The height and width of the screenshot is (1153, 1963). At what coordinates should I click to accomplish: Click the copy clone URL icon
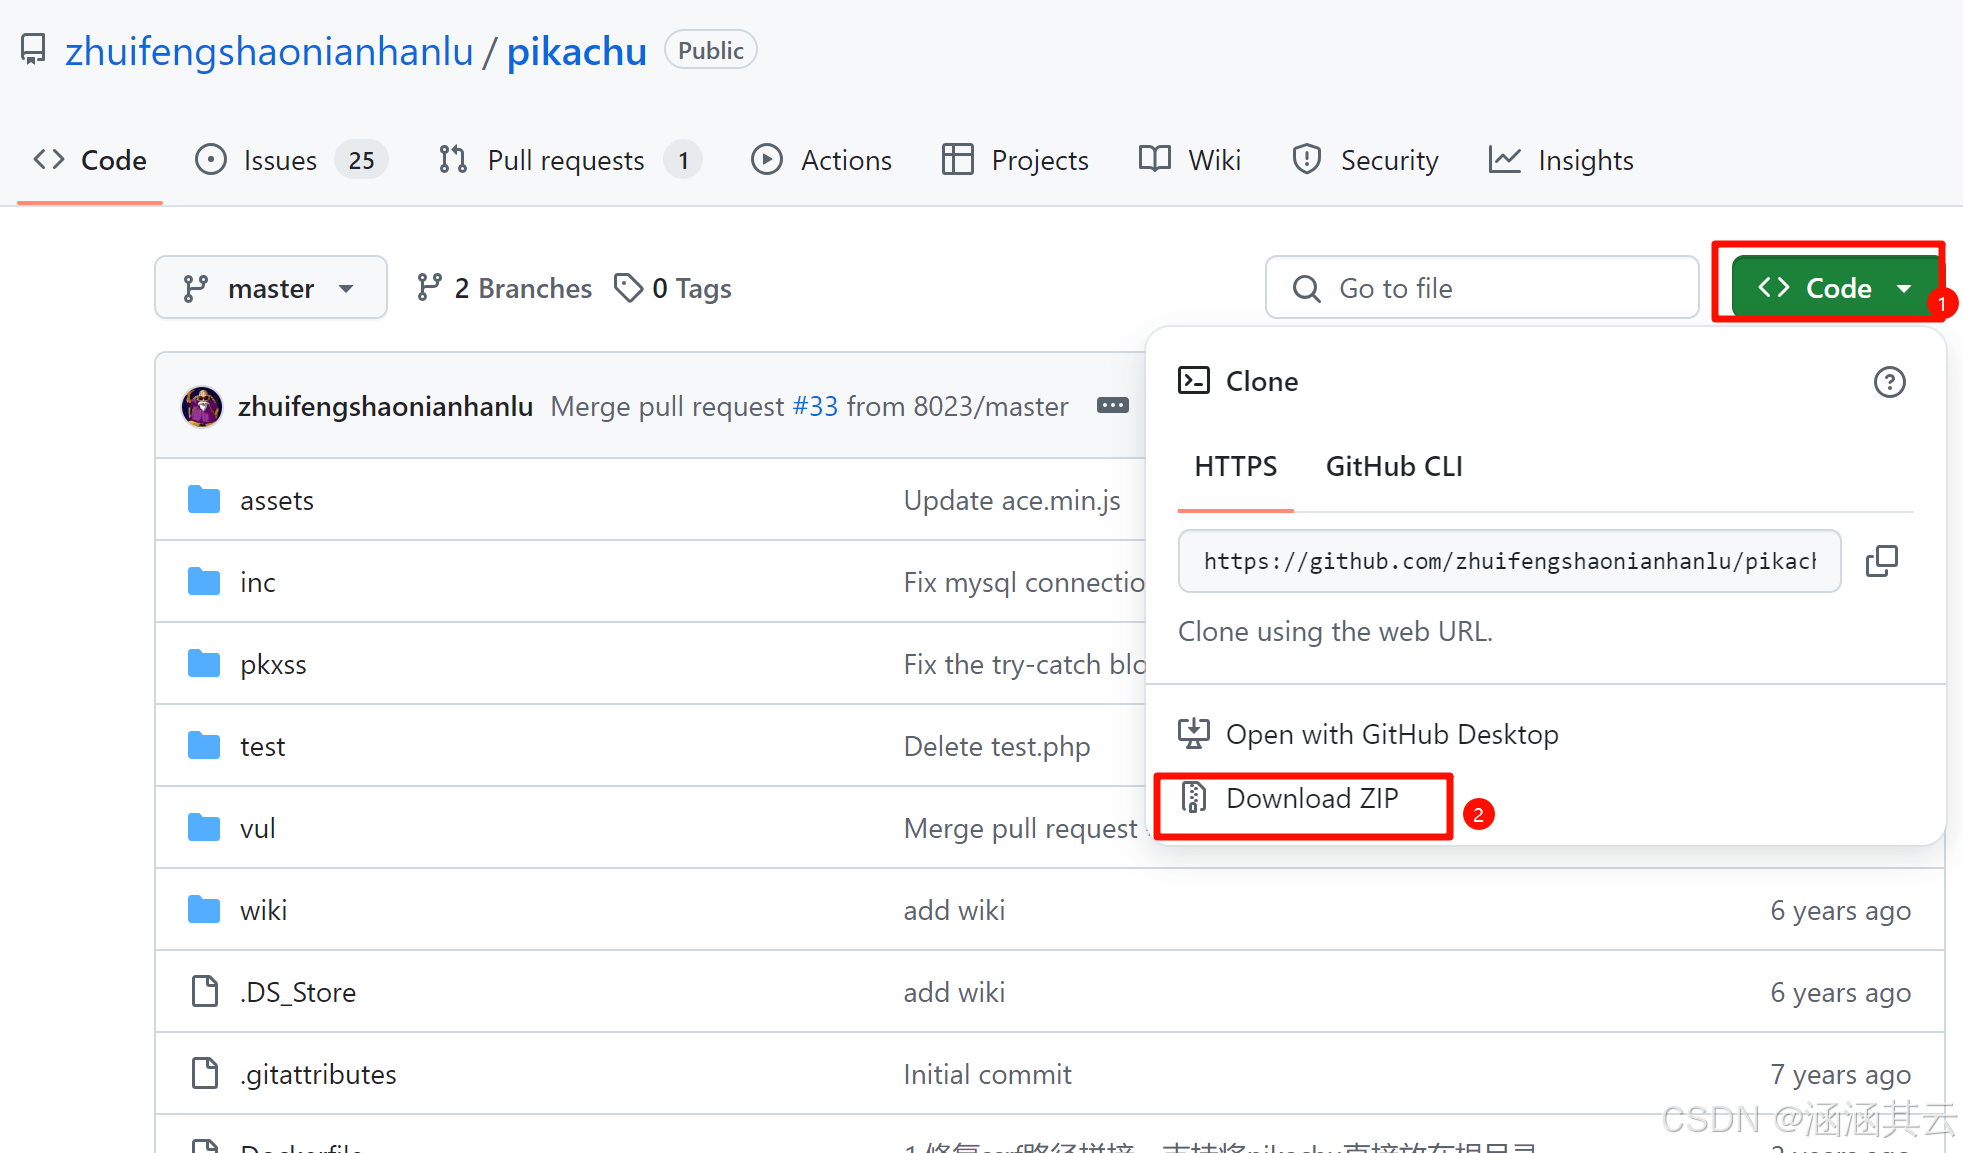click(1881, 561)
